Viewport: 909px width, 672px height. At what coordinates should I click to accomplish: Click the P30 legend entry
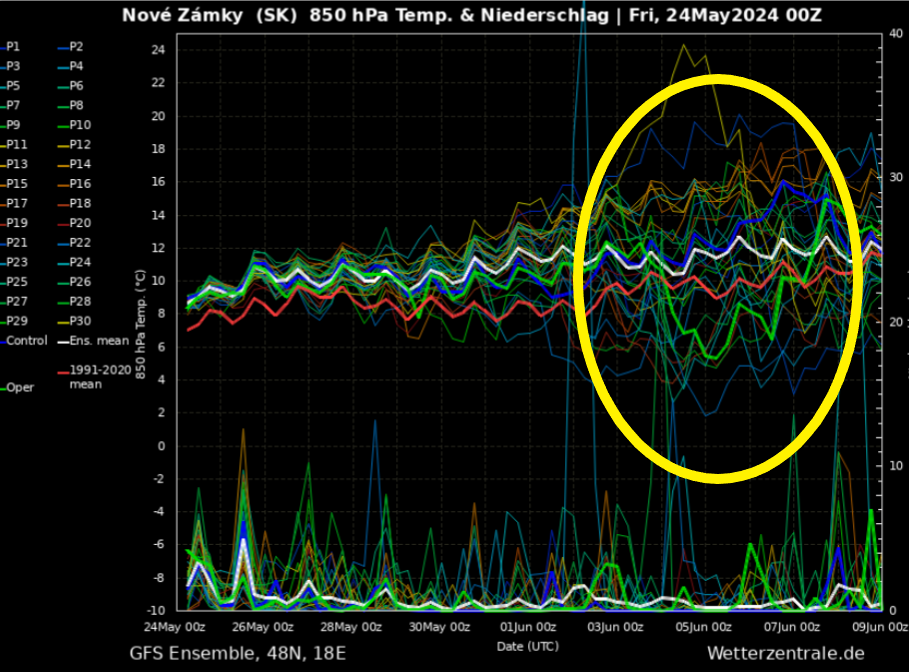click(76, 321)
